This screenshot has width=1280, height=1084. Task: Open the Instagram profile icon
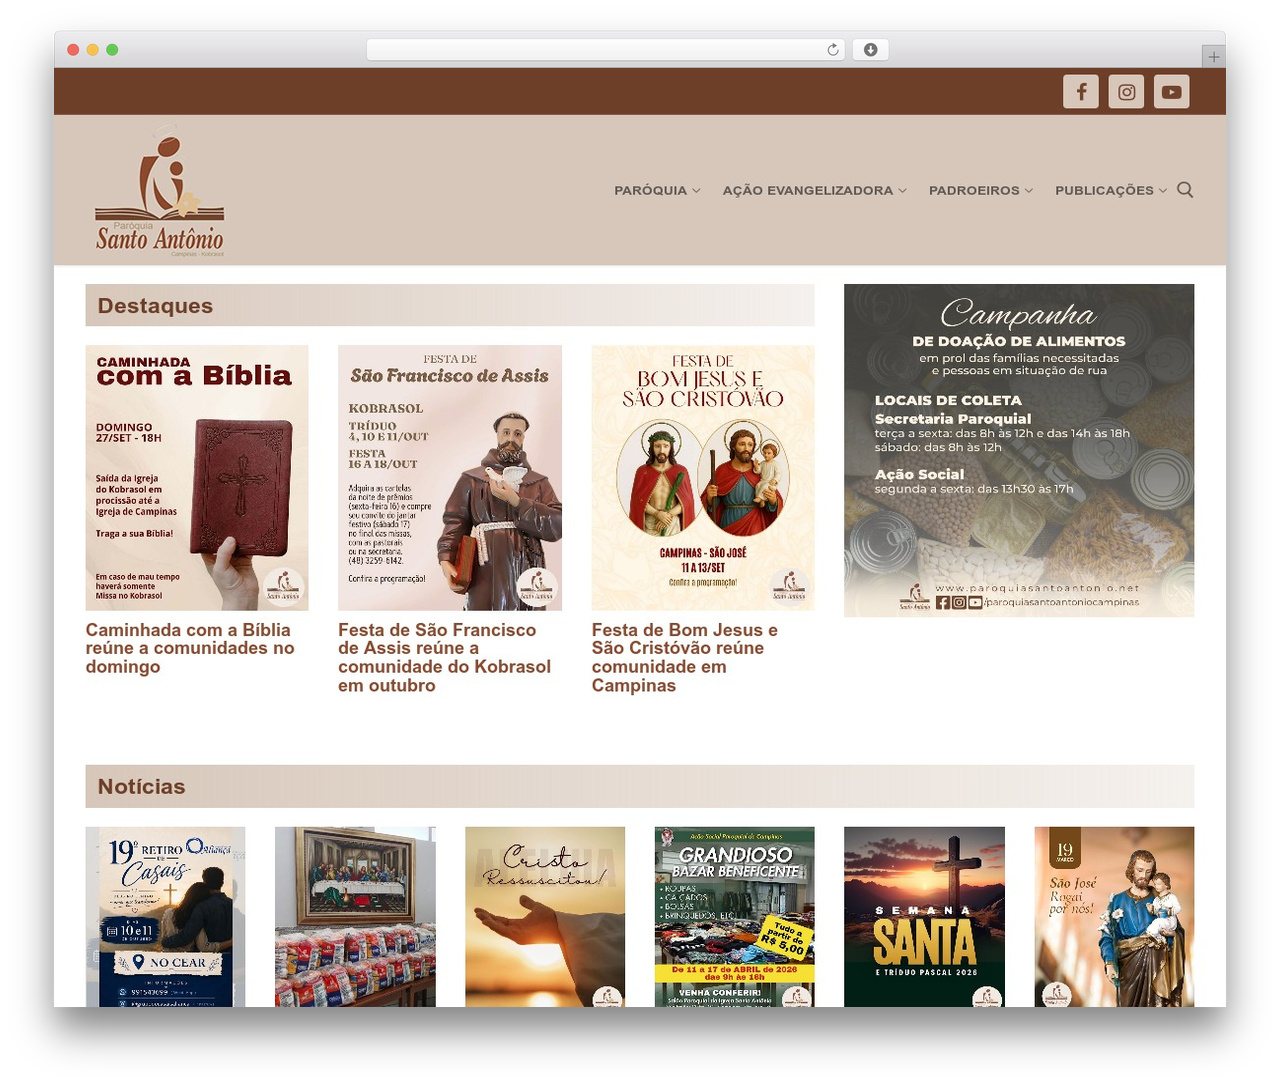(1126, 91)
